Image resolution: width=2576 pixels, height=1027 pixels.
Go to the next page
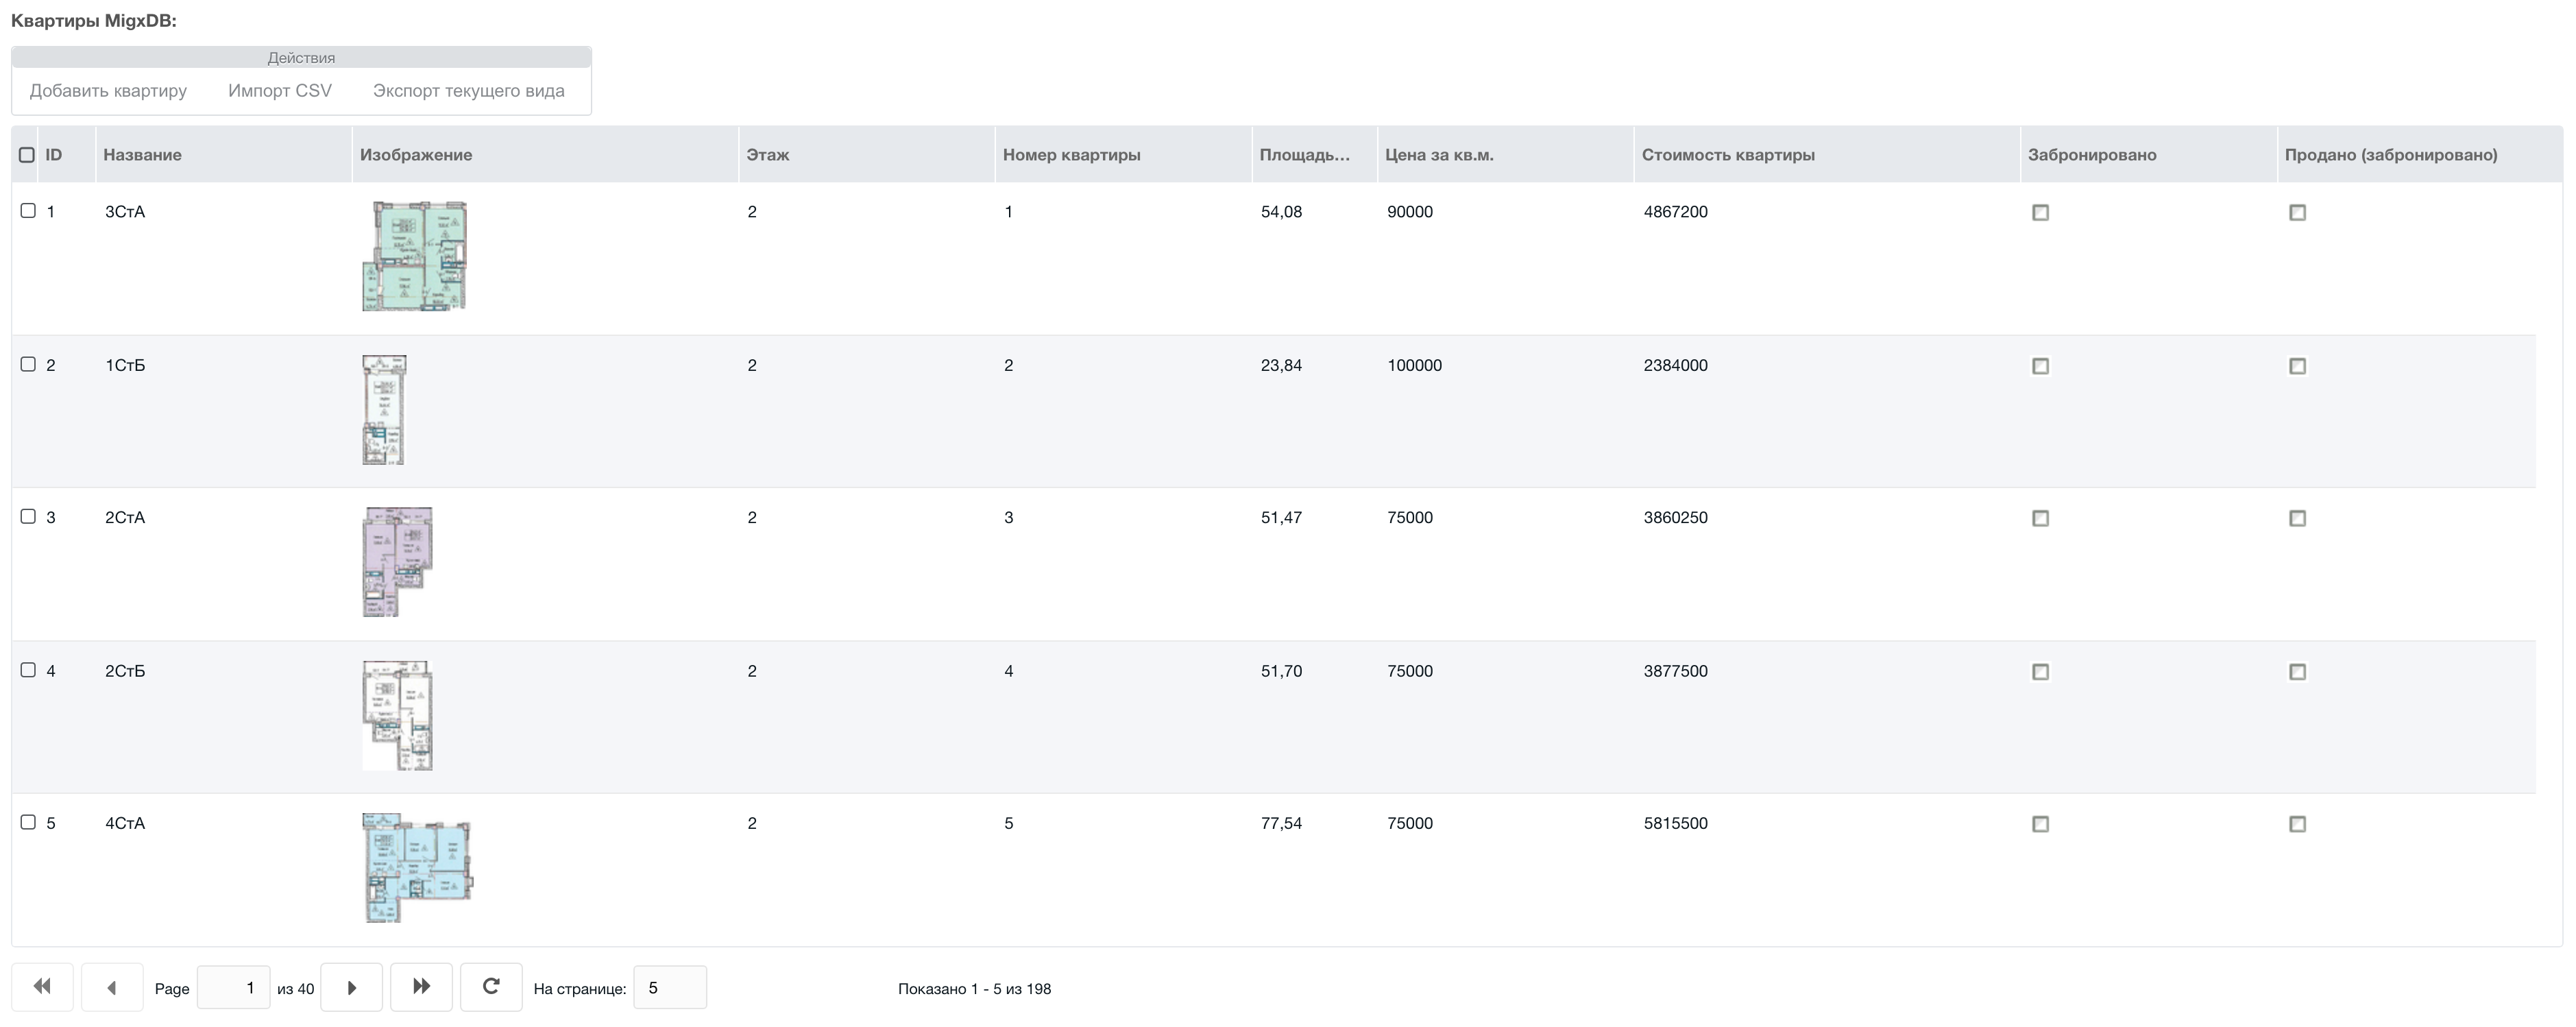[351, 987]
